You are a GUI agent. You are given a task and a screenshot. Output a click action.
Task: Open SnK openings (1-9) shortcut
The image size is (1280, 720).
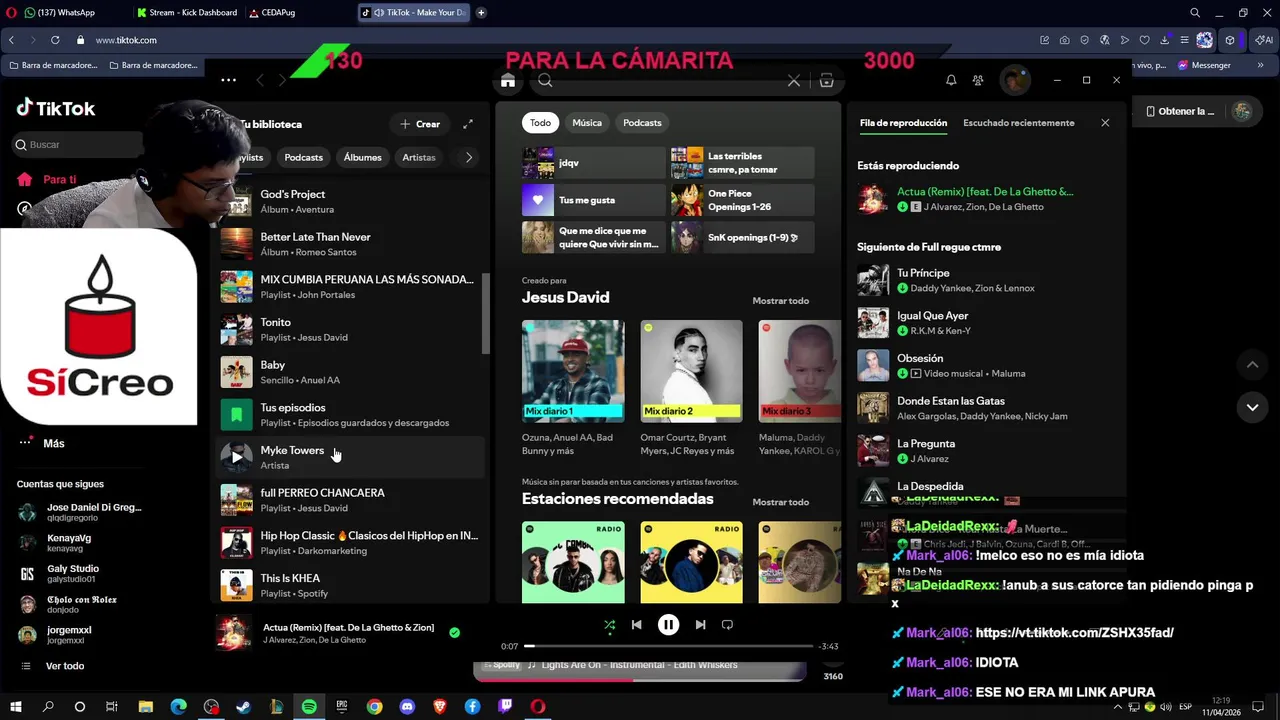(x=742, y=237)
